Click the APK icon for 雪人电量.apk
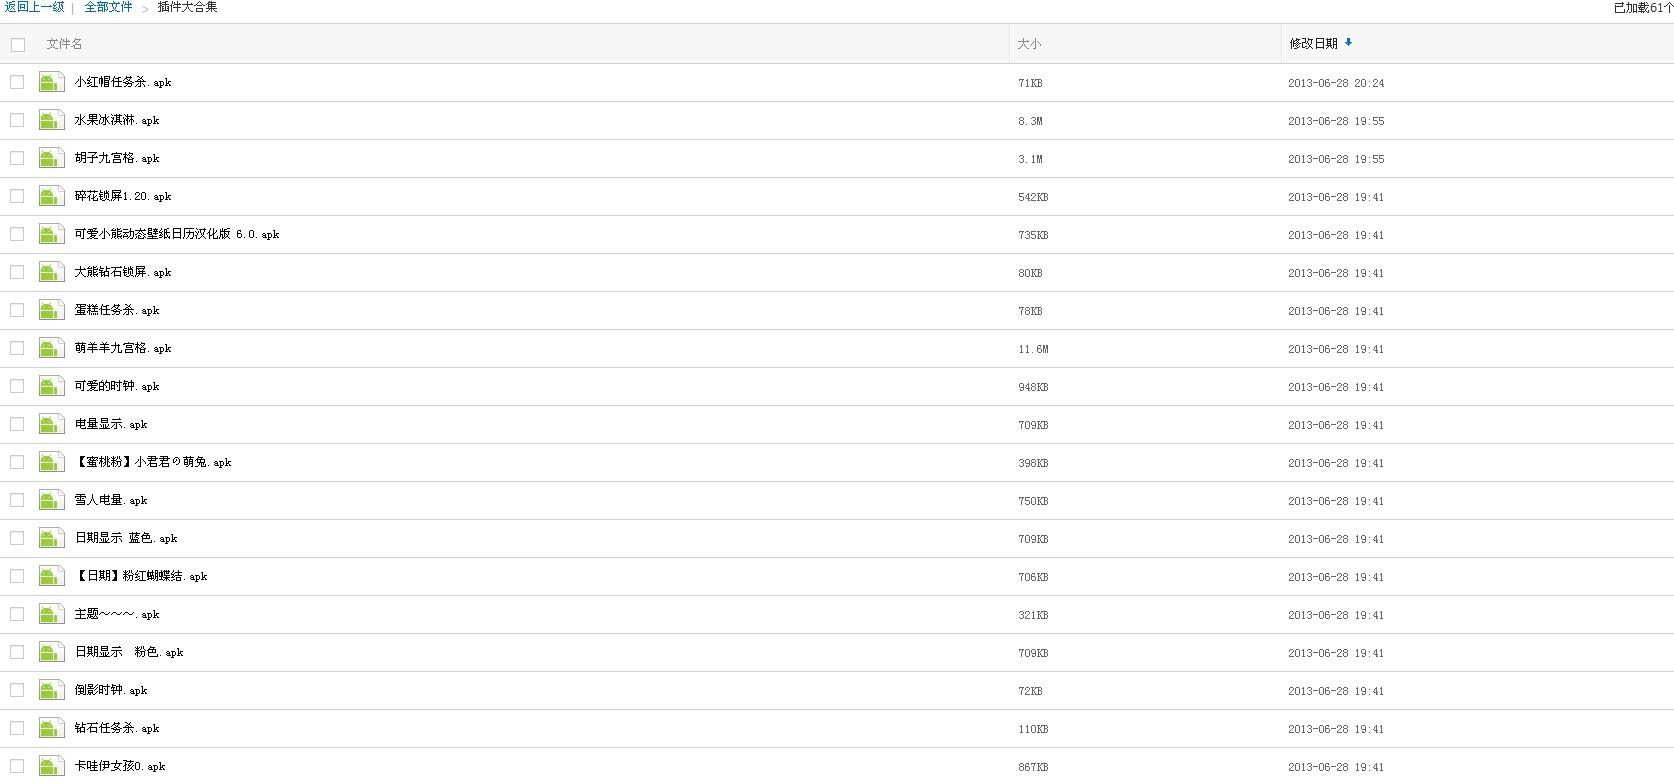 click(52, 500)
